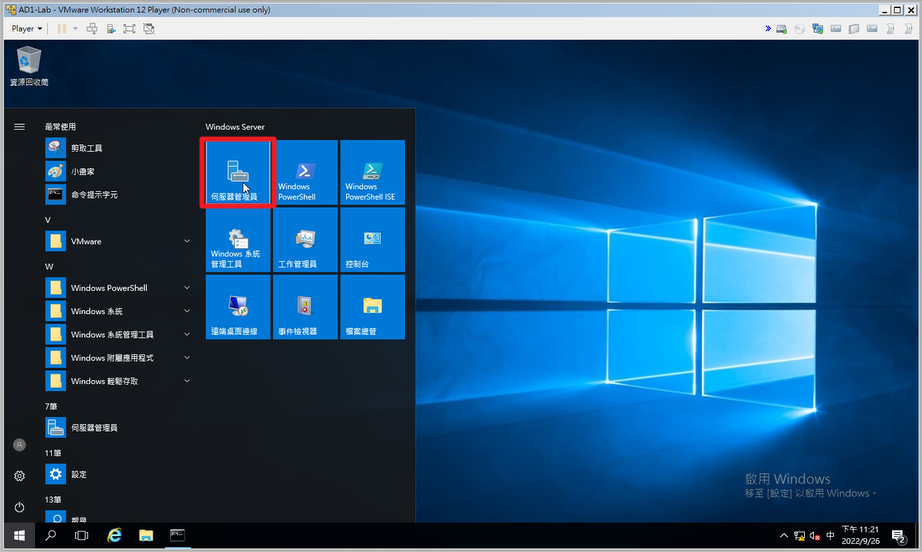Open the 事件檢視器 tile
This screenshot has height=552, width=922.
[x=305, y=307]
